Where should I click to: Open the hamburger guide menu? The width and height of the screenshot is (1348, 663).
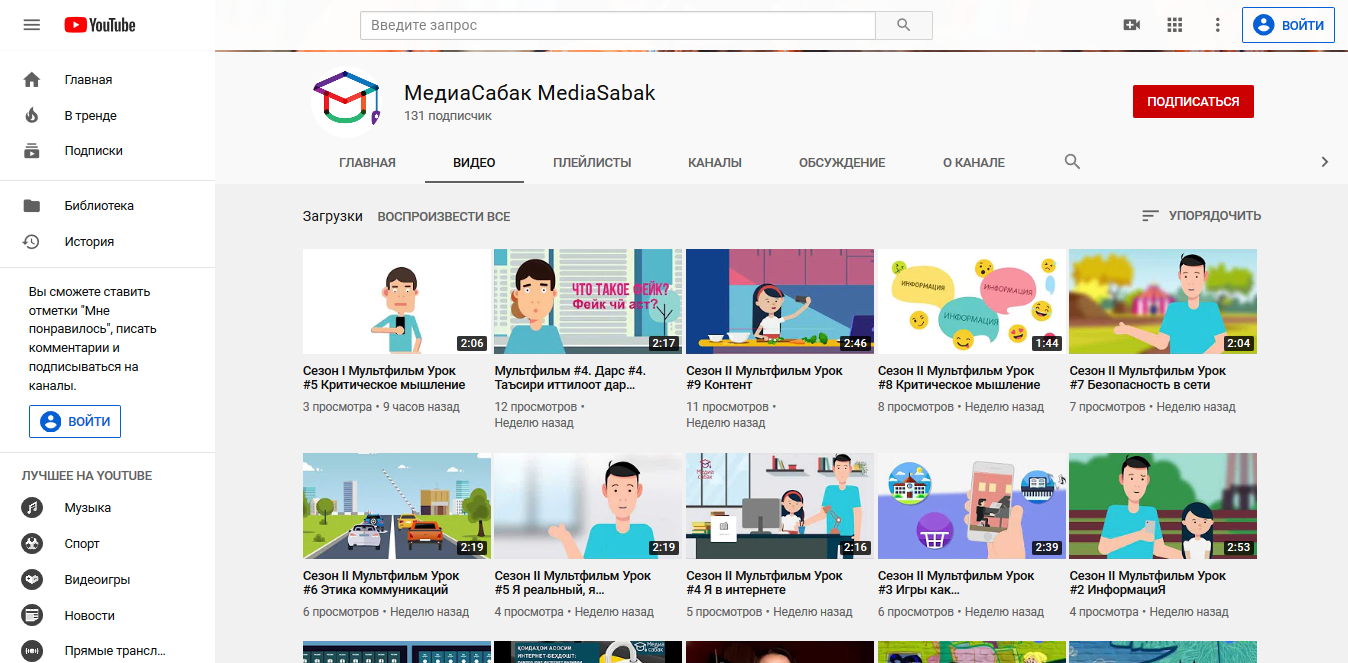[x=32, y=25]
